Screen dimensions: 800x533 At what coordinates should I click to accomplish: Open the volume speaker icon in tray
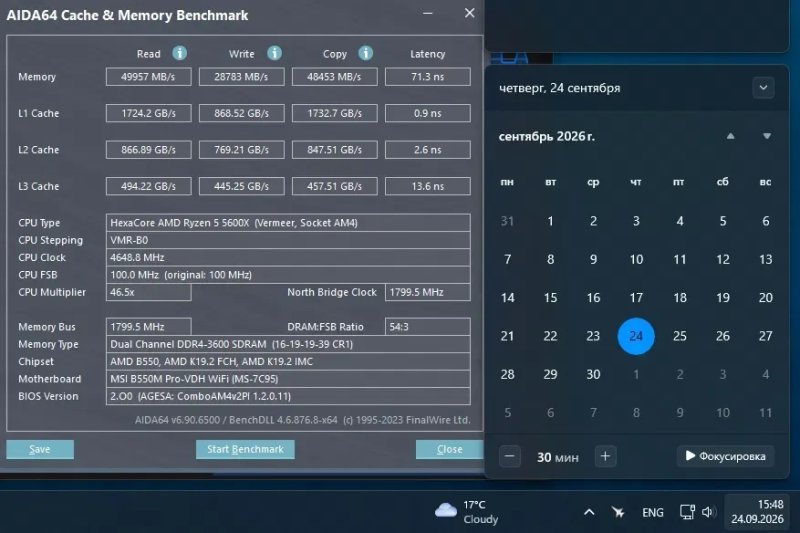[x=709, y=512]
